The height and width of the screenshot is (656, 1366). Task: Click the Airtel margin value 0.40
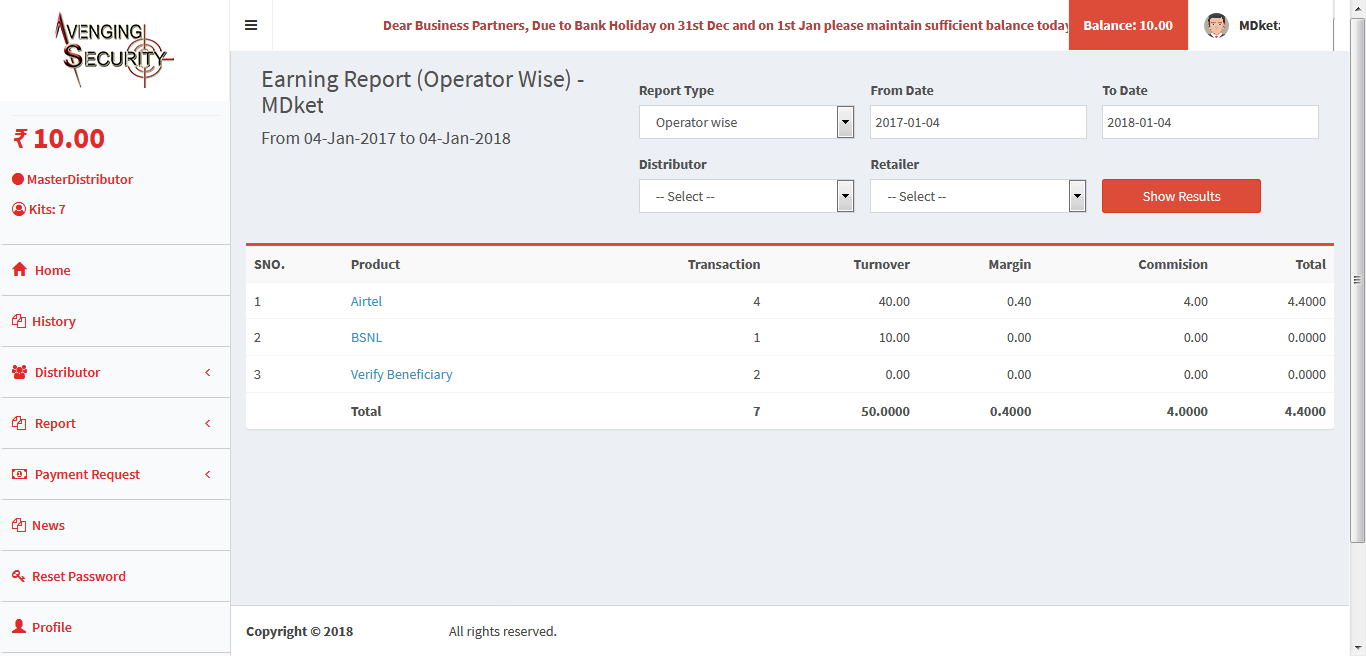click(1019, 301)
